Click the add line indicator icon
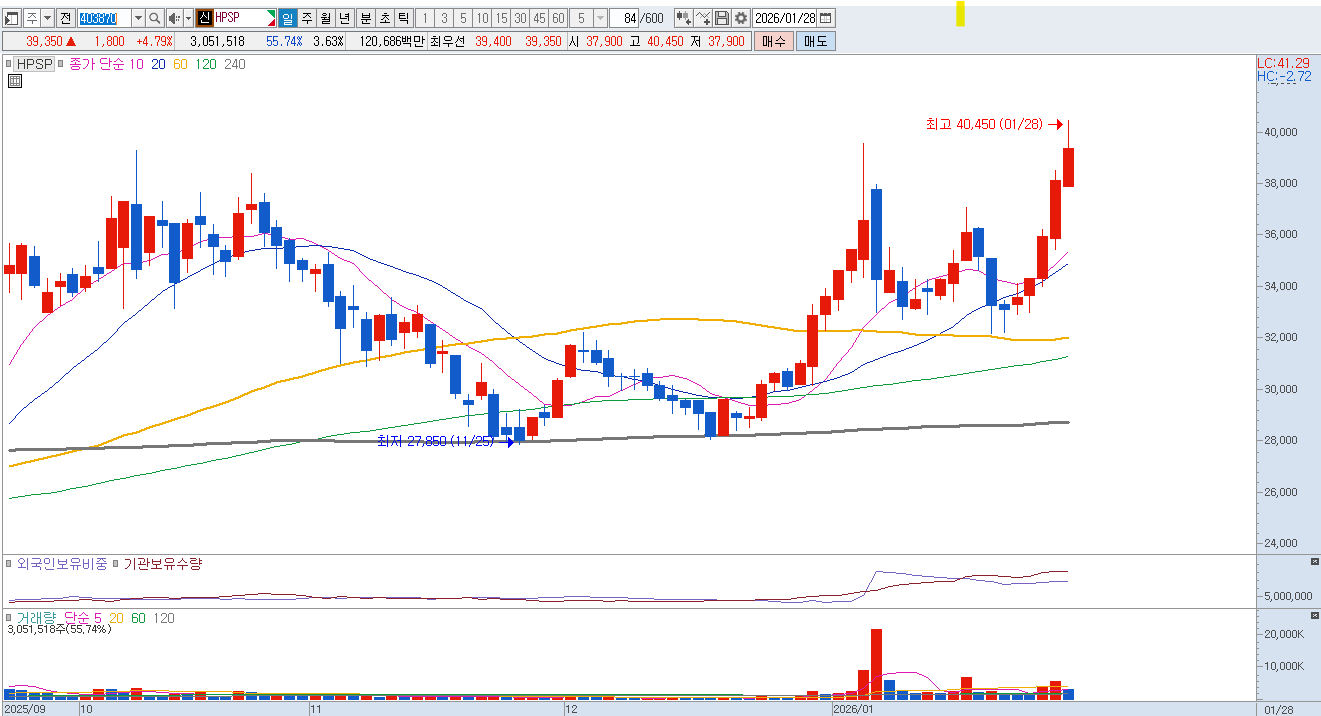1321x716 pixels. point(703,19)
